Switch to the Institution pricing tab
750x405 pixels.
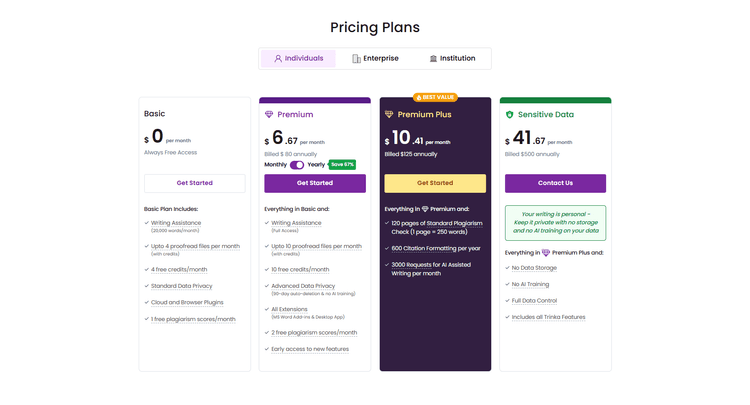click(x=452, y=59)
